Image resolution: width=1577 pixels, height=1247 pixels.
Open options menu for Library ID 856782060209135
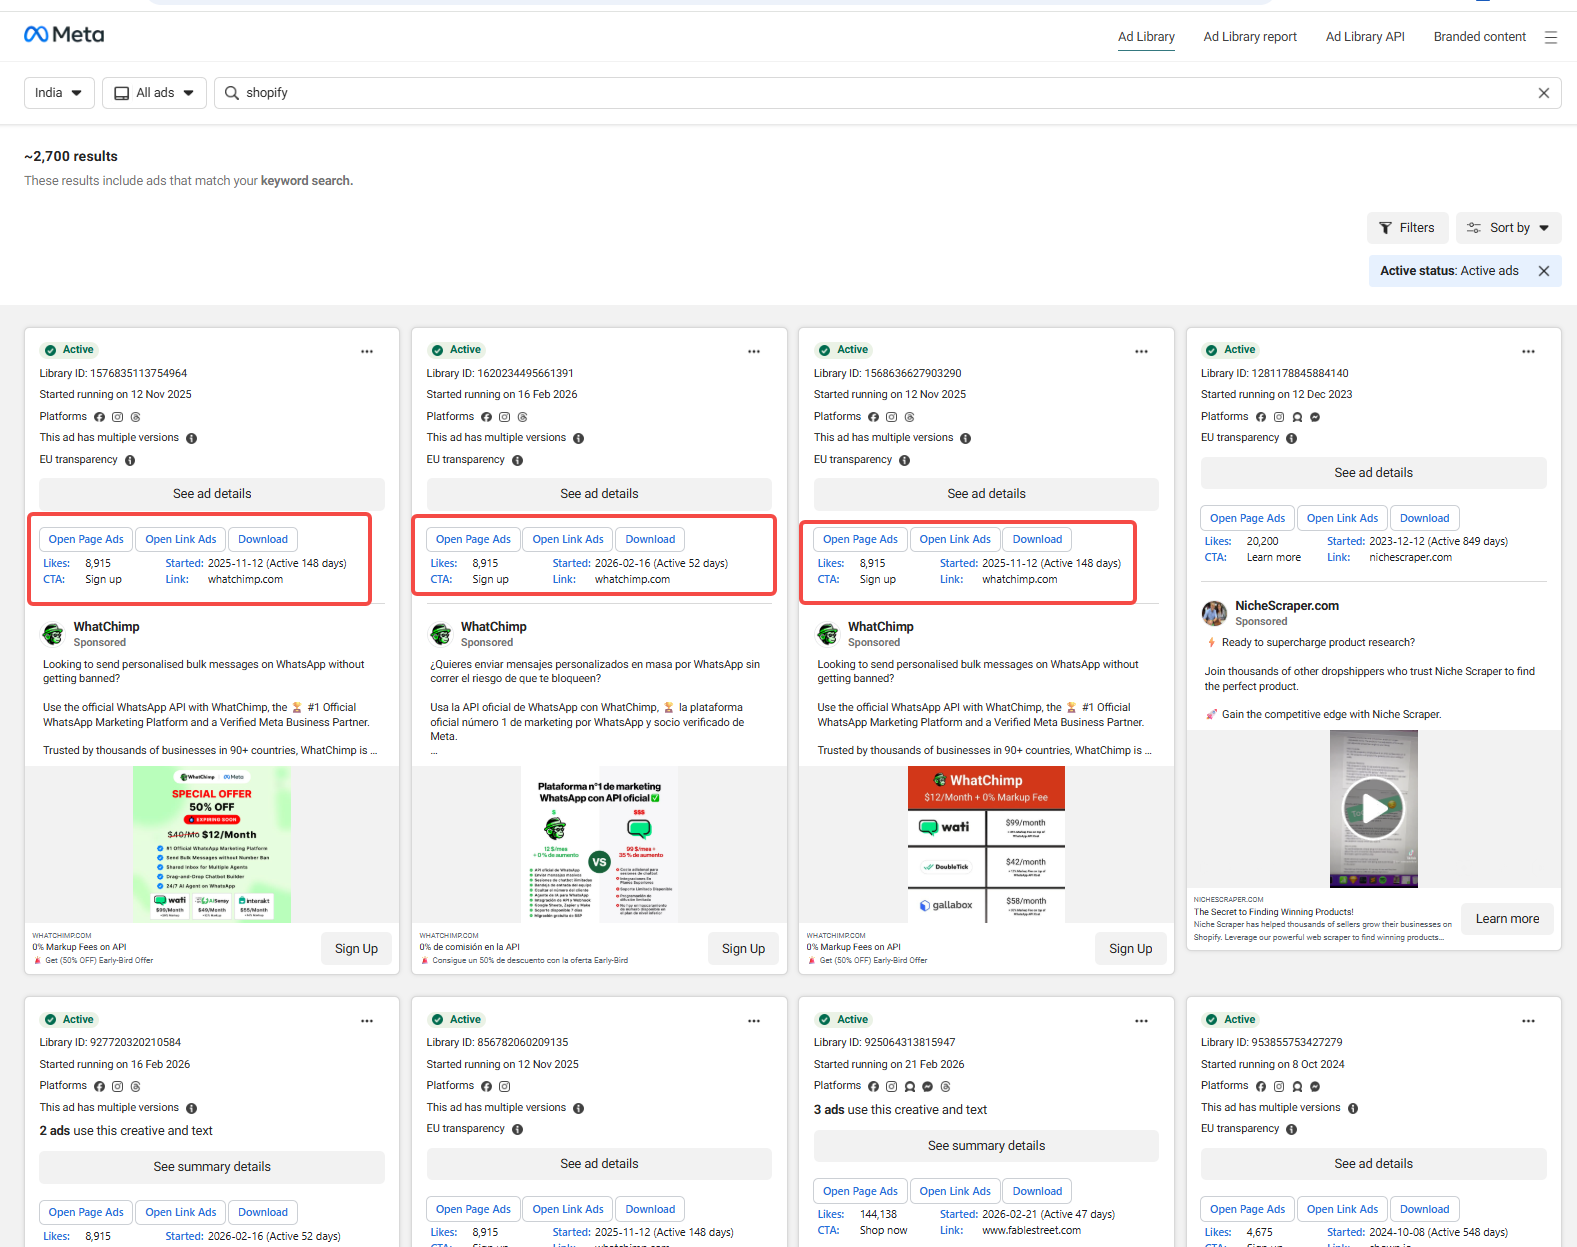(x=754, y=1021)
